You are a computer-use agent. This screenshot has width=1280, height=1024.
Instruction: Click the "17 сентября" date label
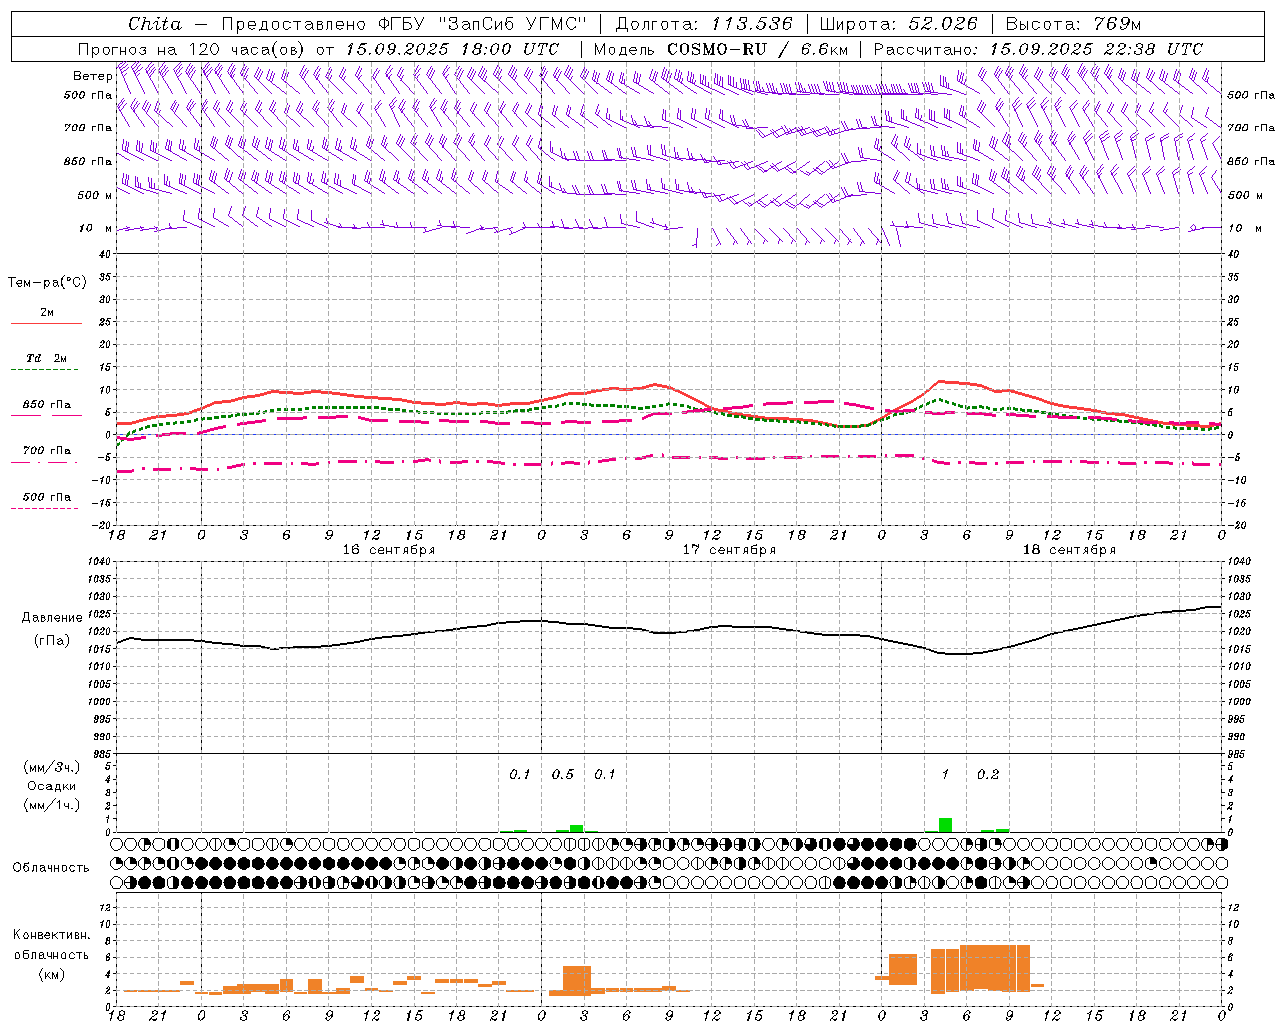[x=729, y=550]
